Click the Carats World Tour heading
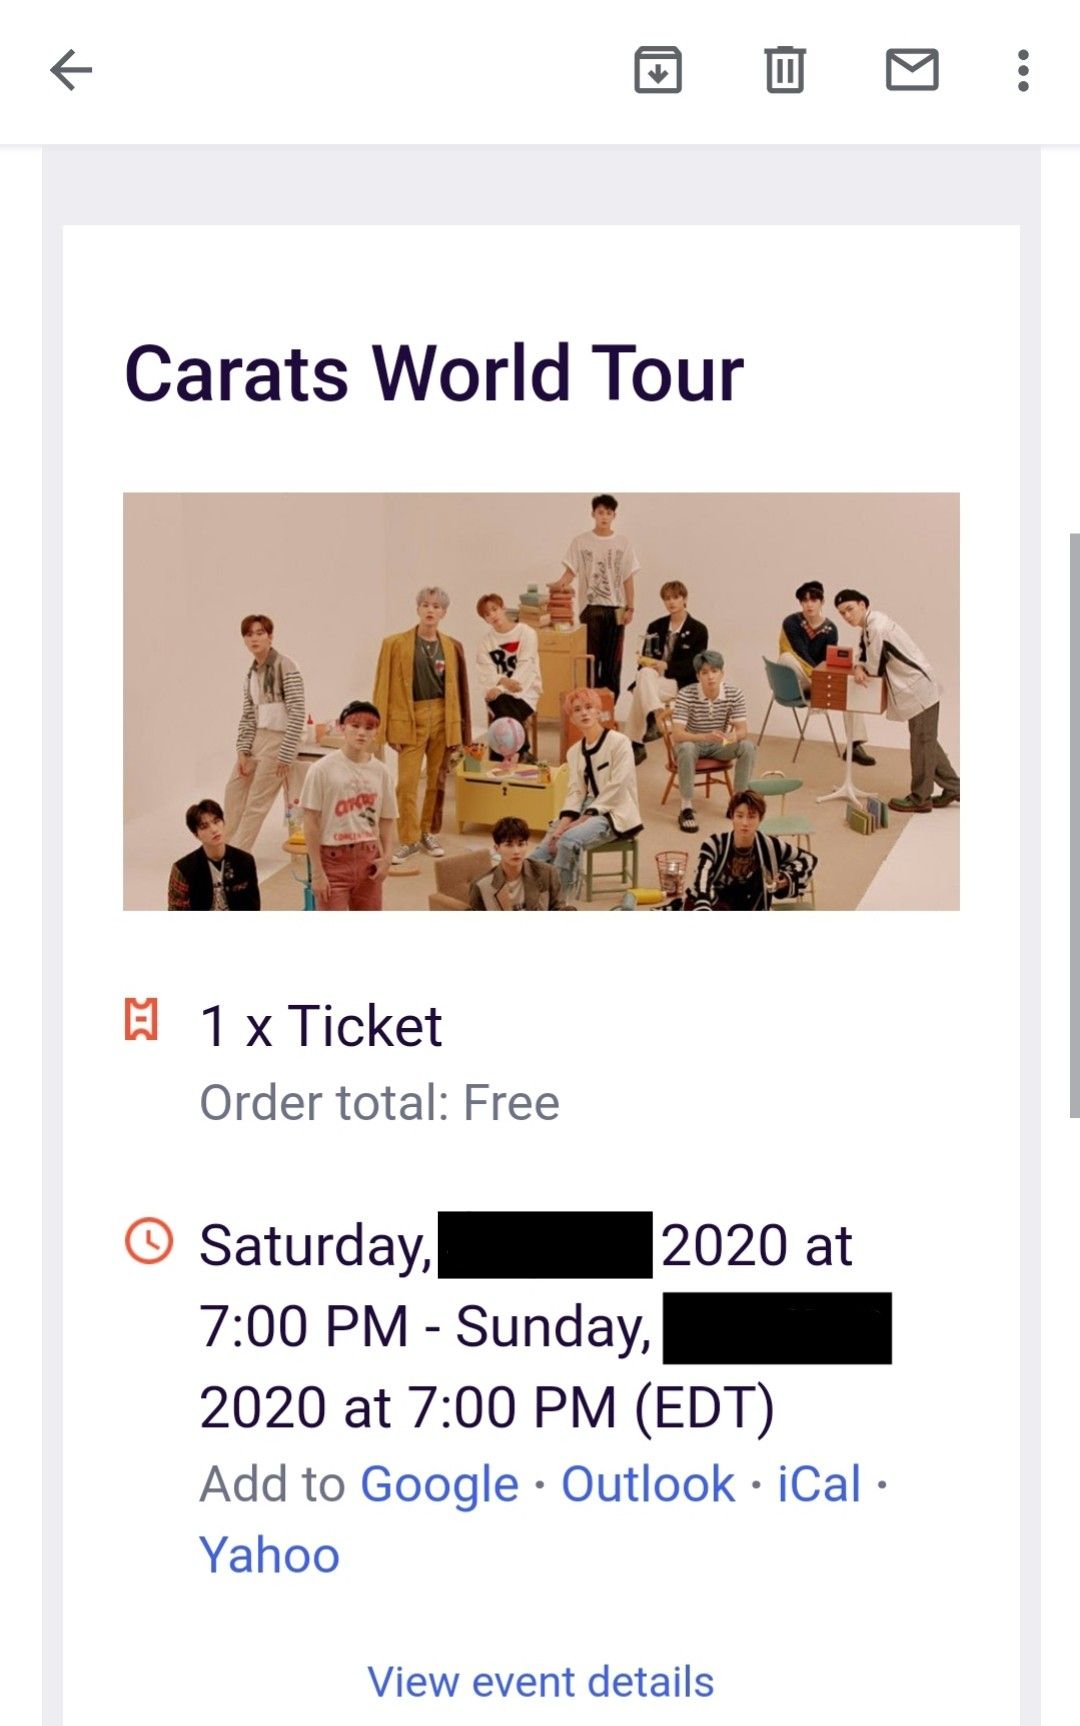 [434, 373]
